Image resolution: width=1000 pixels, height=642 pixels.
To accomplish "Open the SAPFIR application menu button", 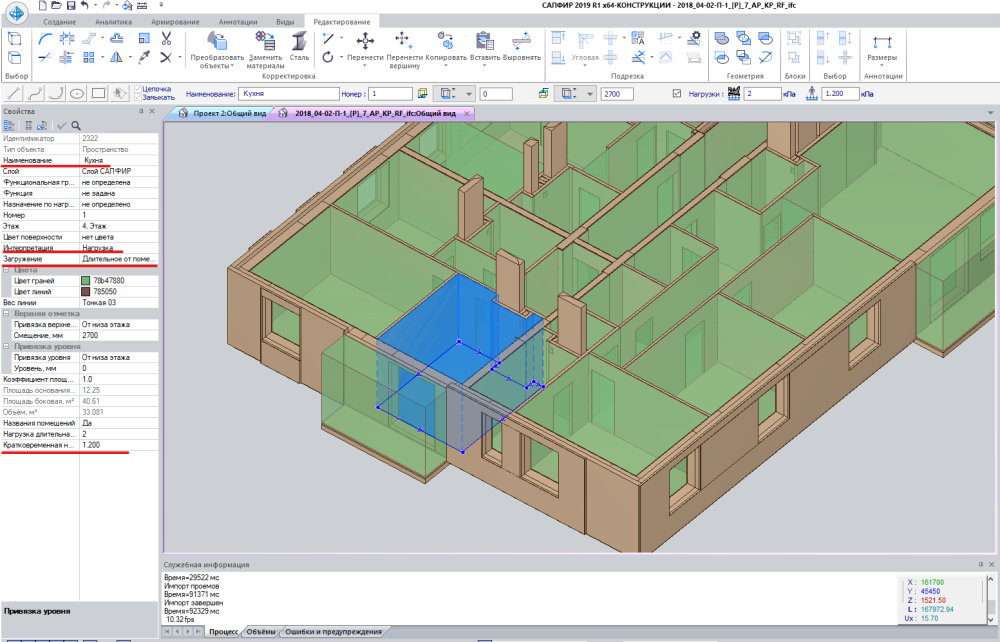I will pyautogui.click(x=17, y=11).
